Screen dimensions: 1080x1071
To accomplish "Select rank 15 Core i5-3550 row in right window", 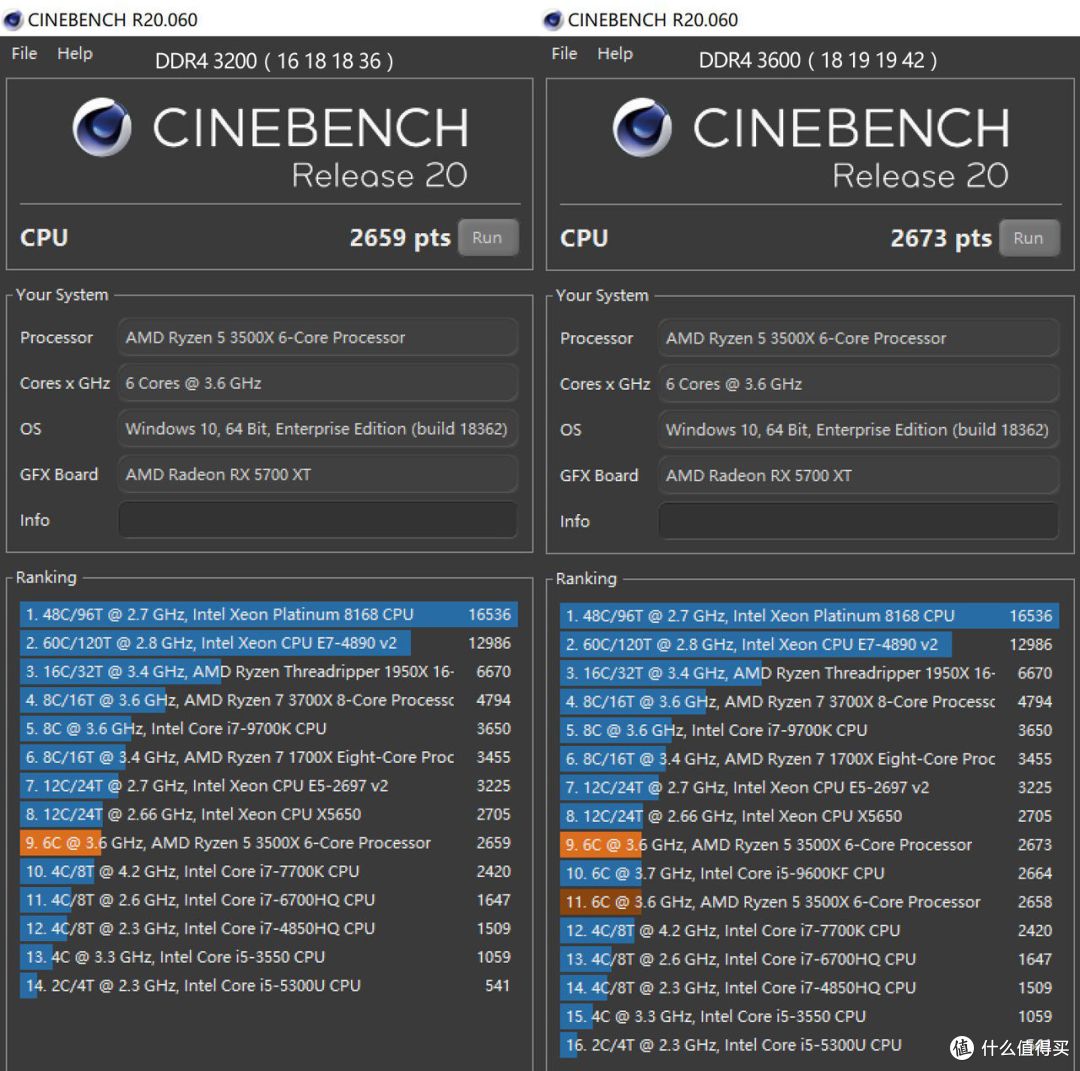I will pyautogui.click(x=809, y=1017).
